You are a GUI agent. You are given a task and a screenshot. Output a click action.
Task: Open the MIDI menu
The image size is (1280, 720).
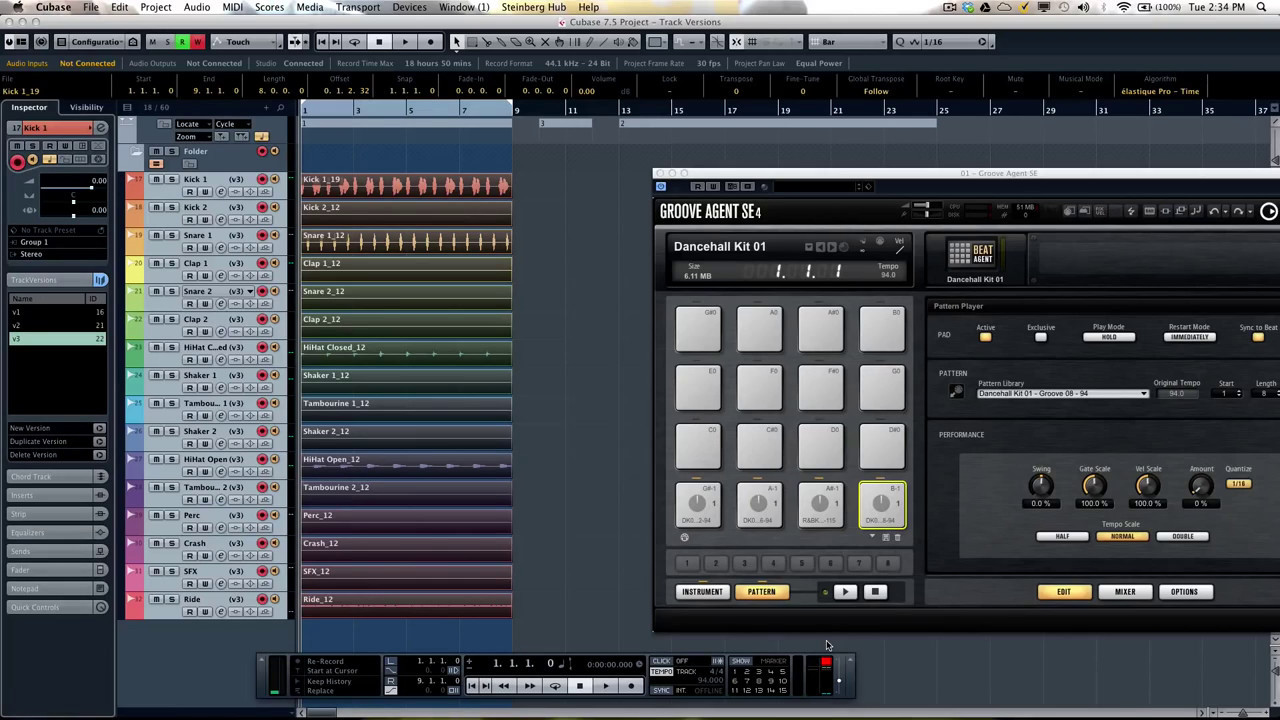[232, 7]
